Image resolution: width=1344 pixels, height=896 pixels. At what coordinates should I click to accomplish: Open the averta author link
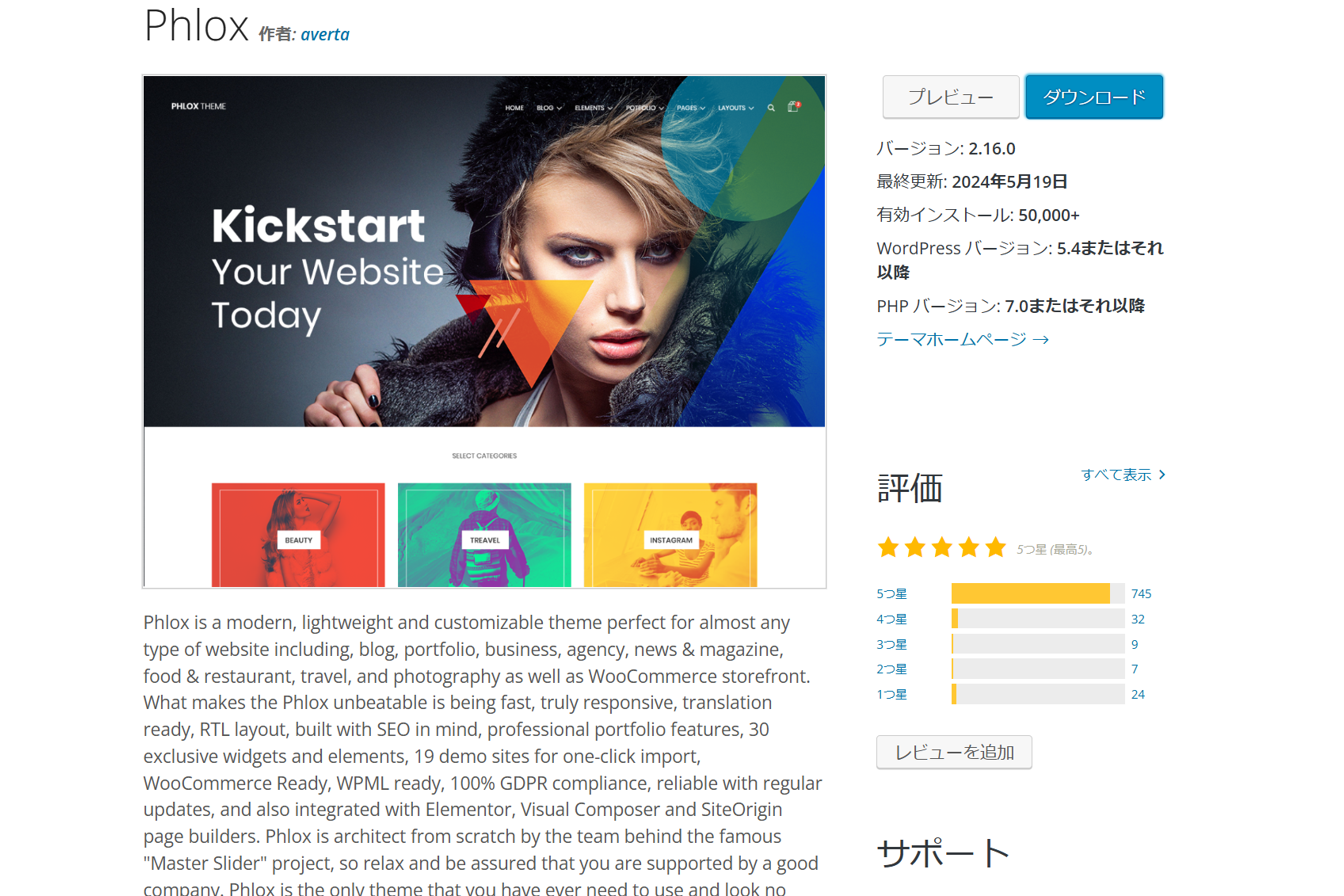tap(325, 34)
